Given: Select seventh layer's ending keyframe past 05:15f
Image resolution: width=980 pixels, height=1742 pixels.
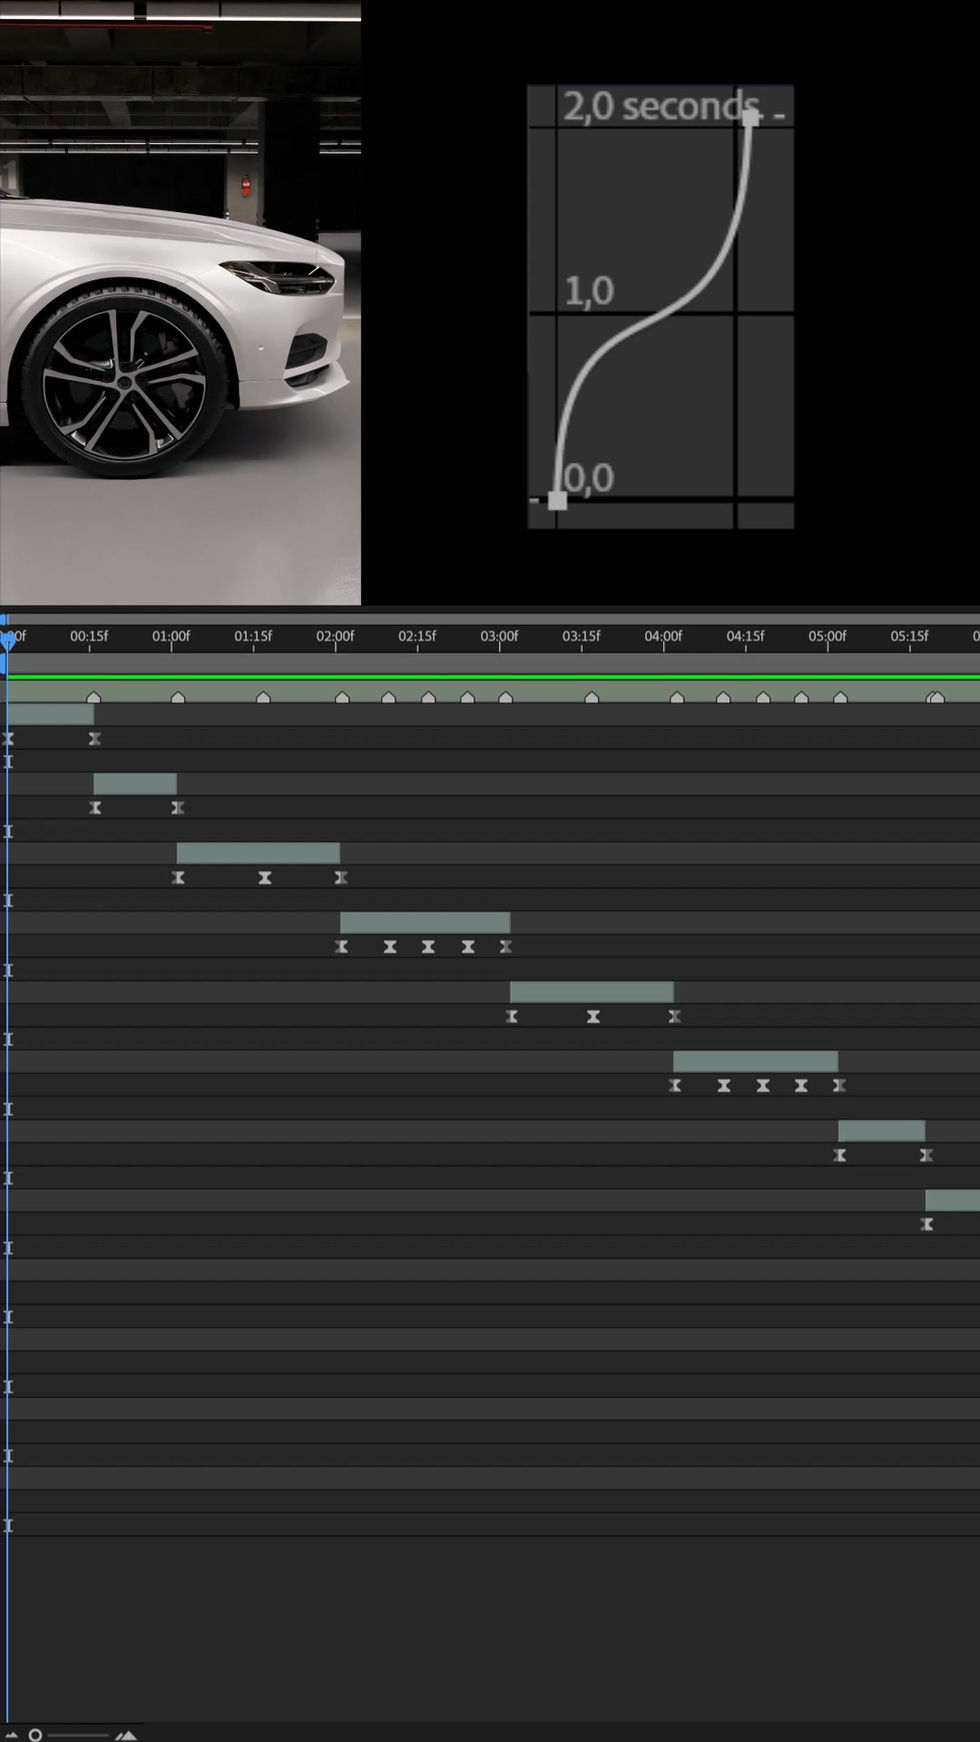Looking at the screenshot, I should [927, 1156].
